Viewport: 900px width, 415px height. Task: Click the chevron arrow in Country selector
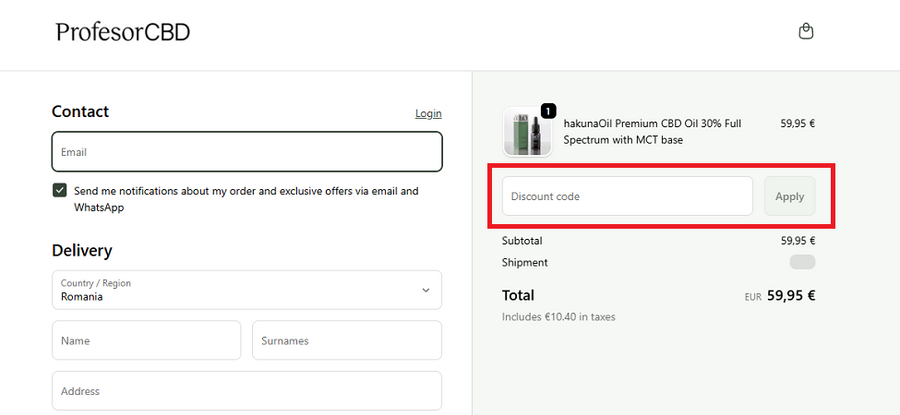point(426,290)
